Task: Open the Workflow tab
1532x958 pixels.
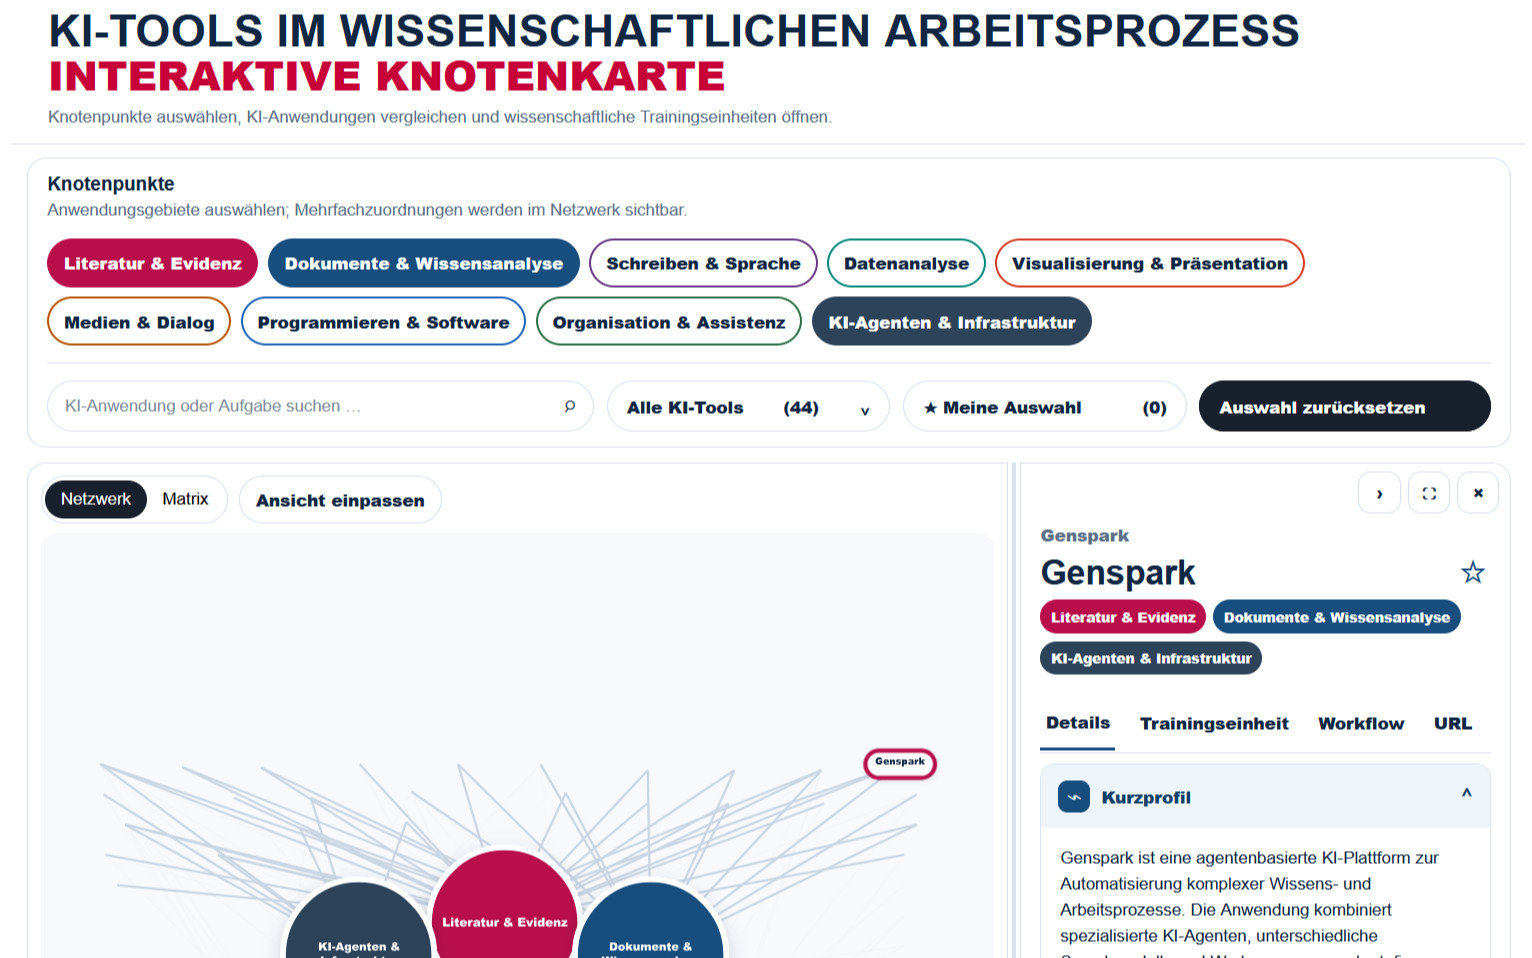Action: (x=1361, y=723)
